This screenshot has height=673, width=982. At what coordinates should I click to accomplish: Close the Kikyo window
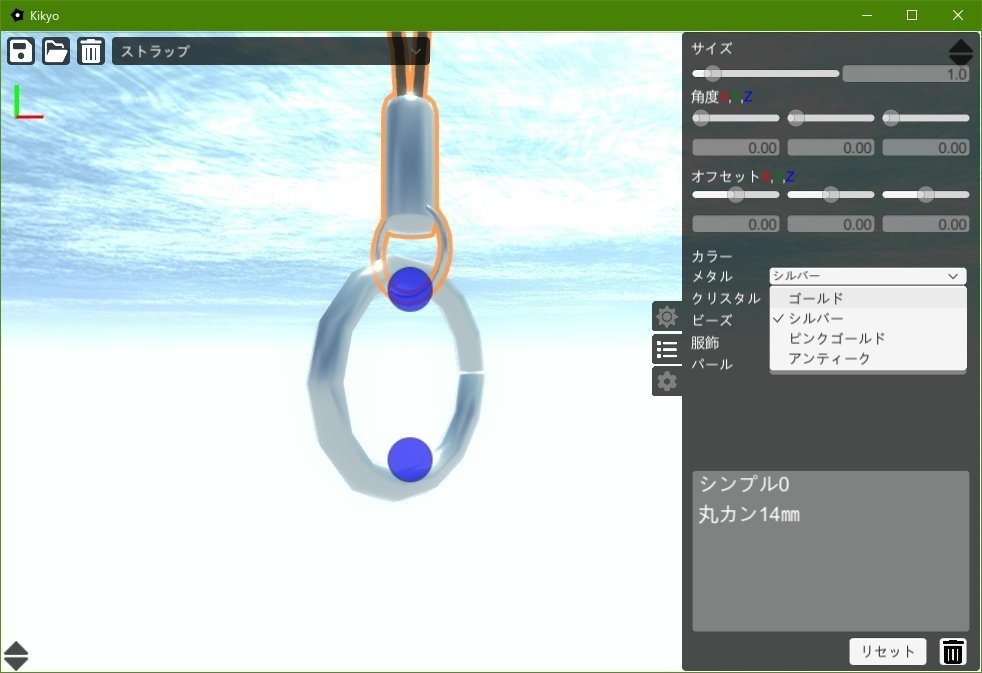958,15
